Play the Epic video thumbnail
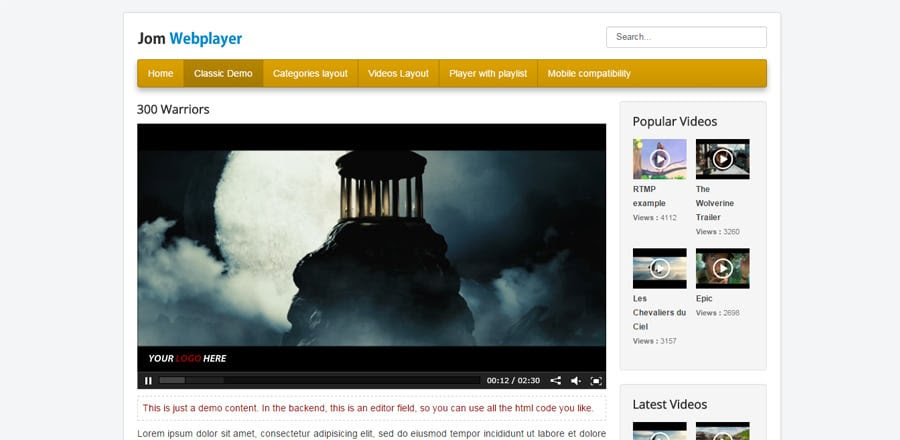Screen dimensions: 900x440 point(723,268)
